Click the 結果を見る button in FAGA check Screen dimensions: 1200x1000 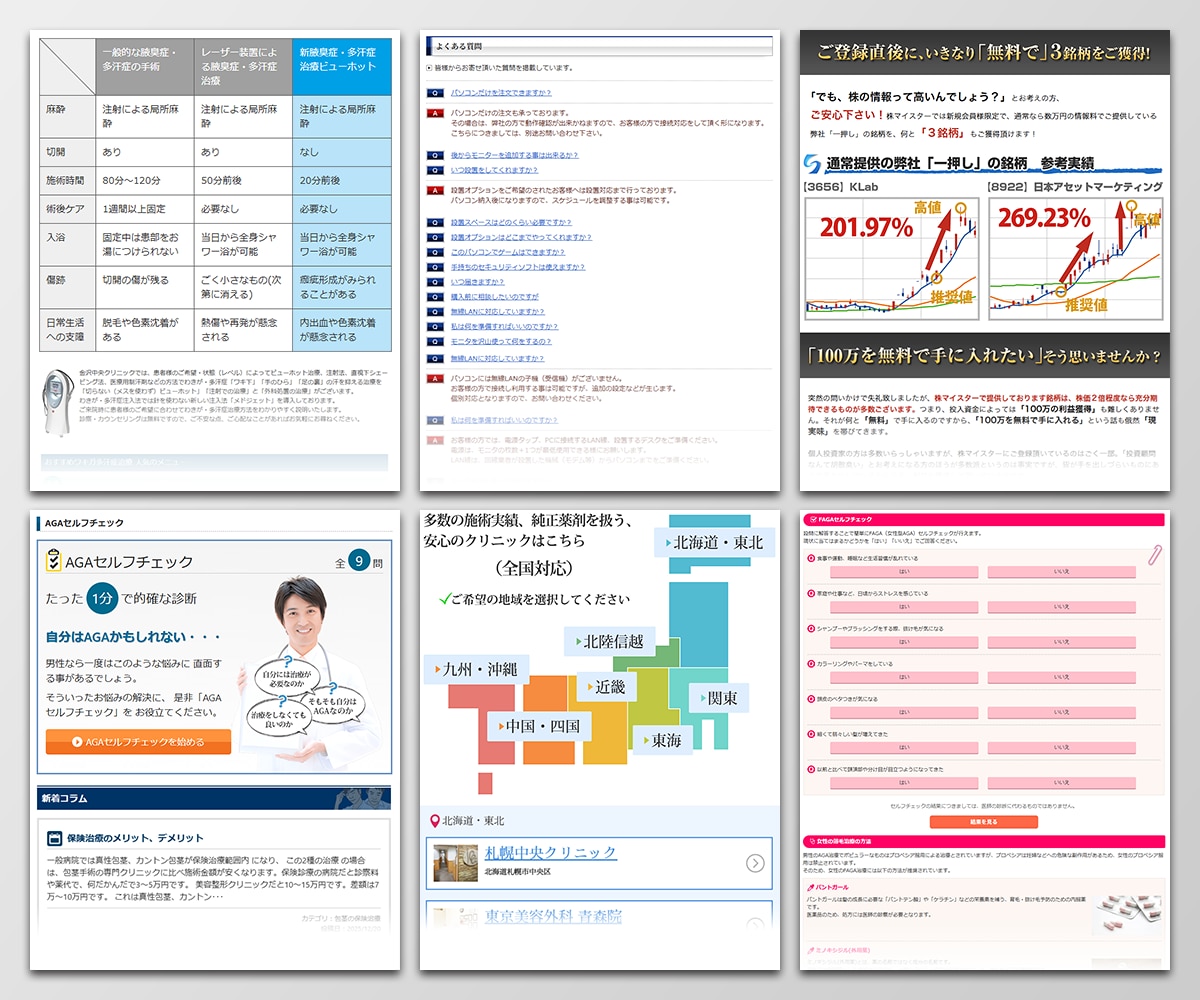coord(983,822)
